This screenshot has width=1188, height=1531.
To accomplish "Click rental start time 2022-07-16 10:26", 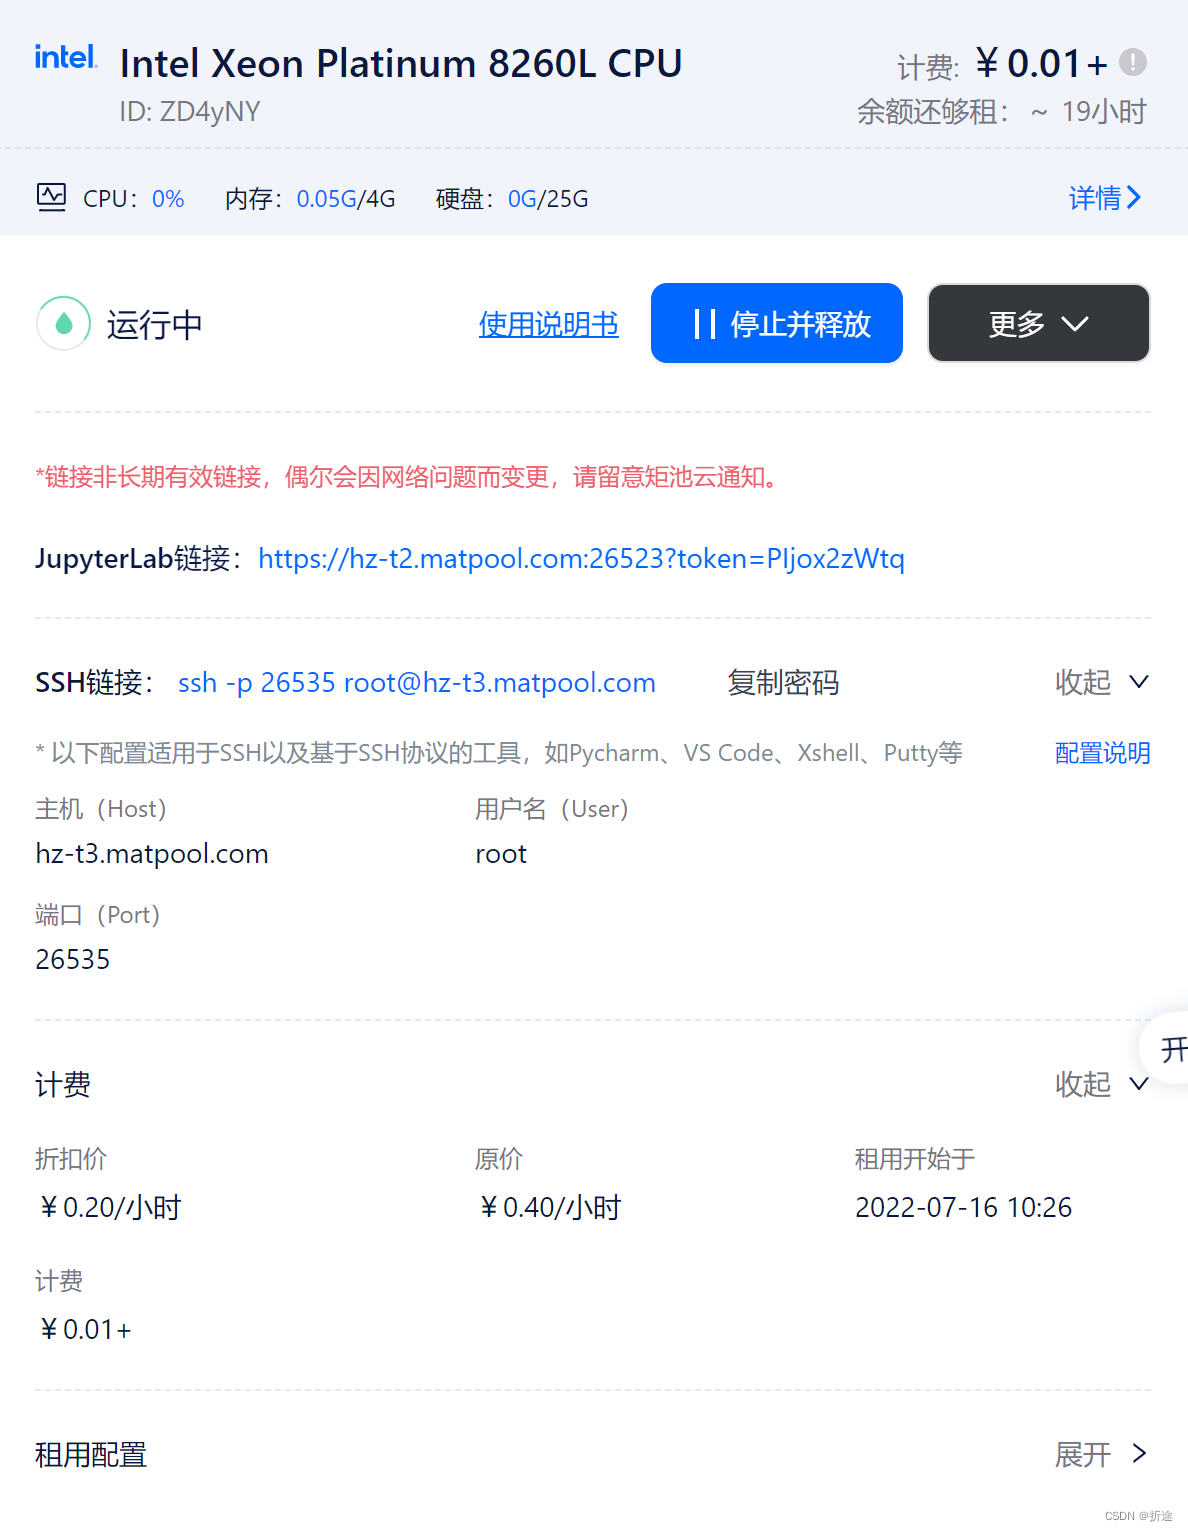I will [963, 1207].
